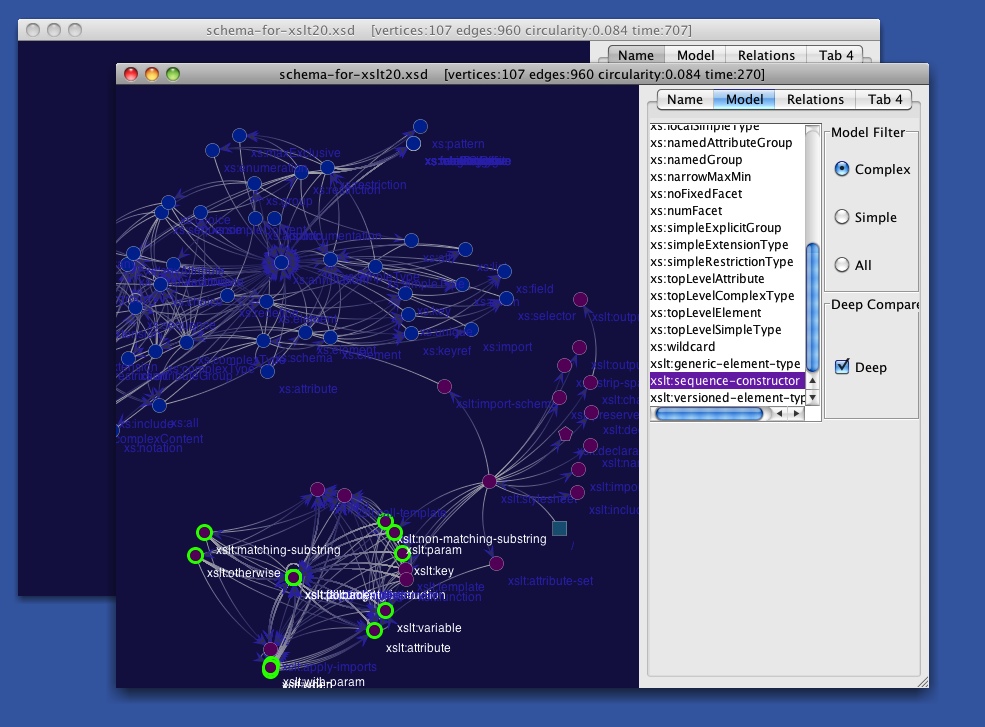Click the xs:pattern blue node
The width and height of the screenshot is (985, 727).
click(420, 127)
